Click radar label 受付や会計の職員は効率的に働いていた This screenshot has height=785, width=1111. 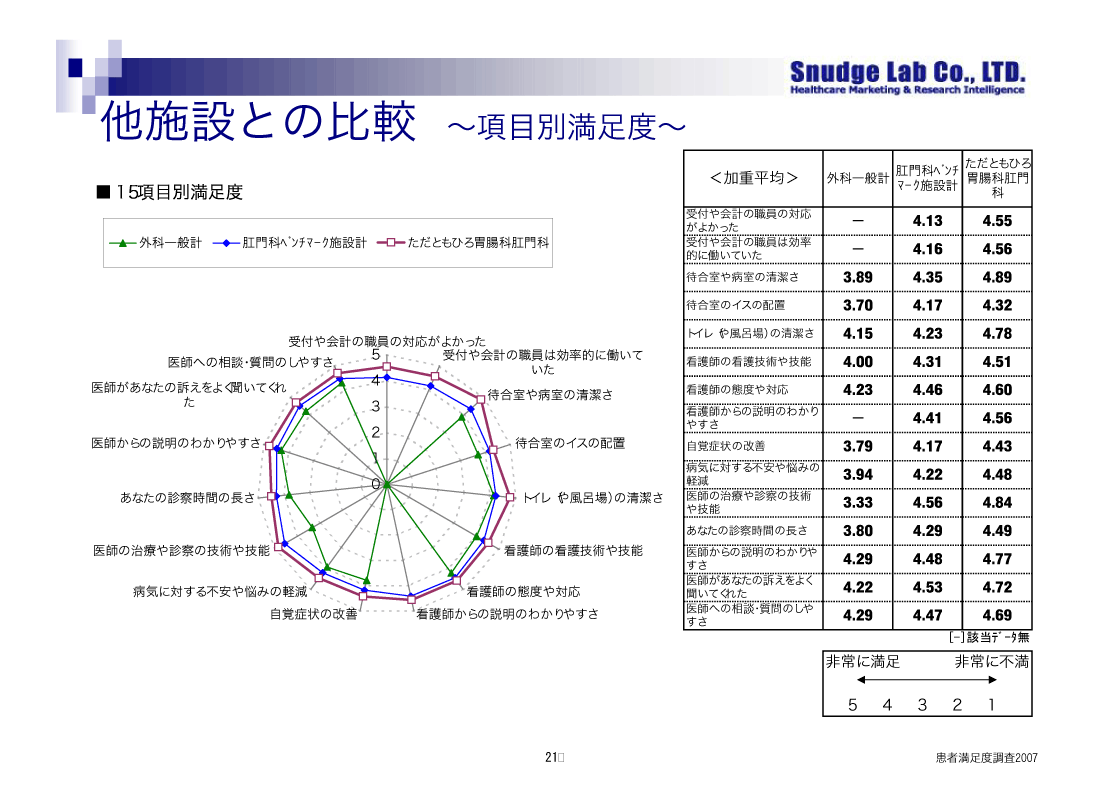pos(543,362)
